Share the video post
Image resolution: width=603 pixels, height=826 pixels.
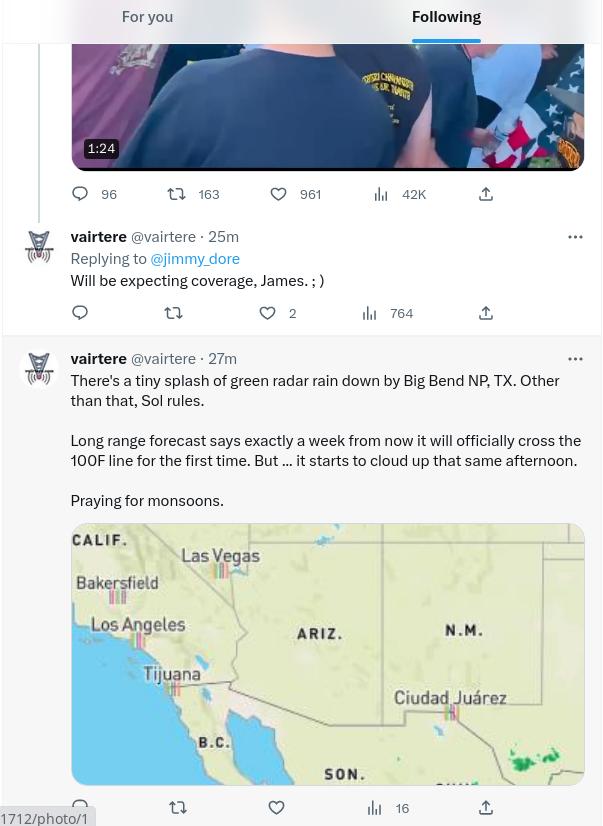click(486, 194)
